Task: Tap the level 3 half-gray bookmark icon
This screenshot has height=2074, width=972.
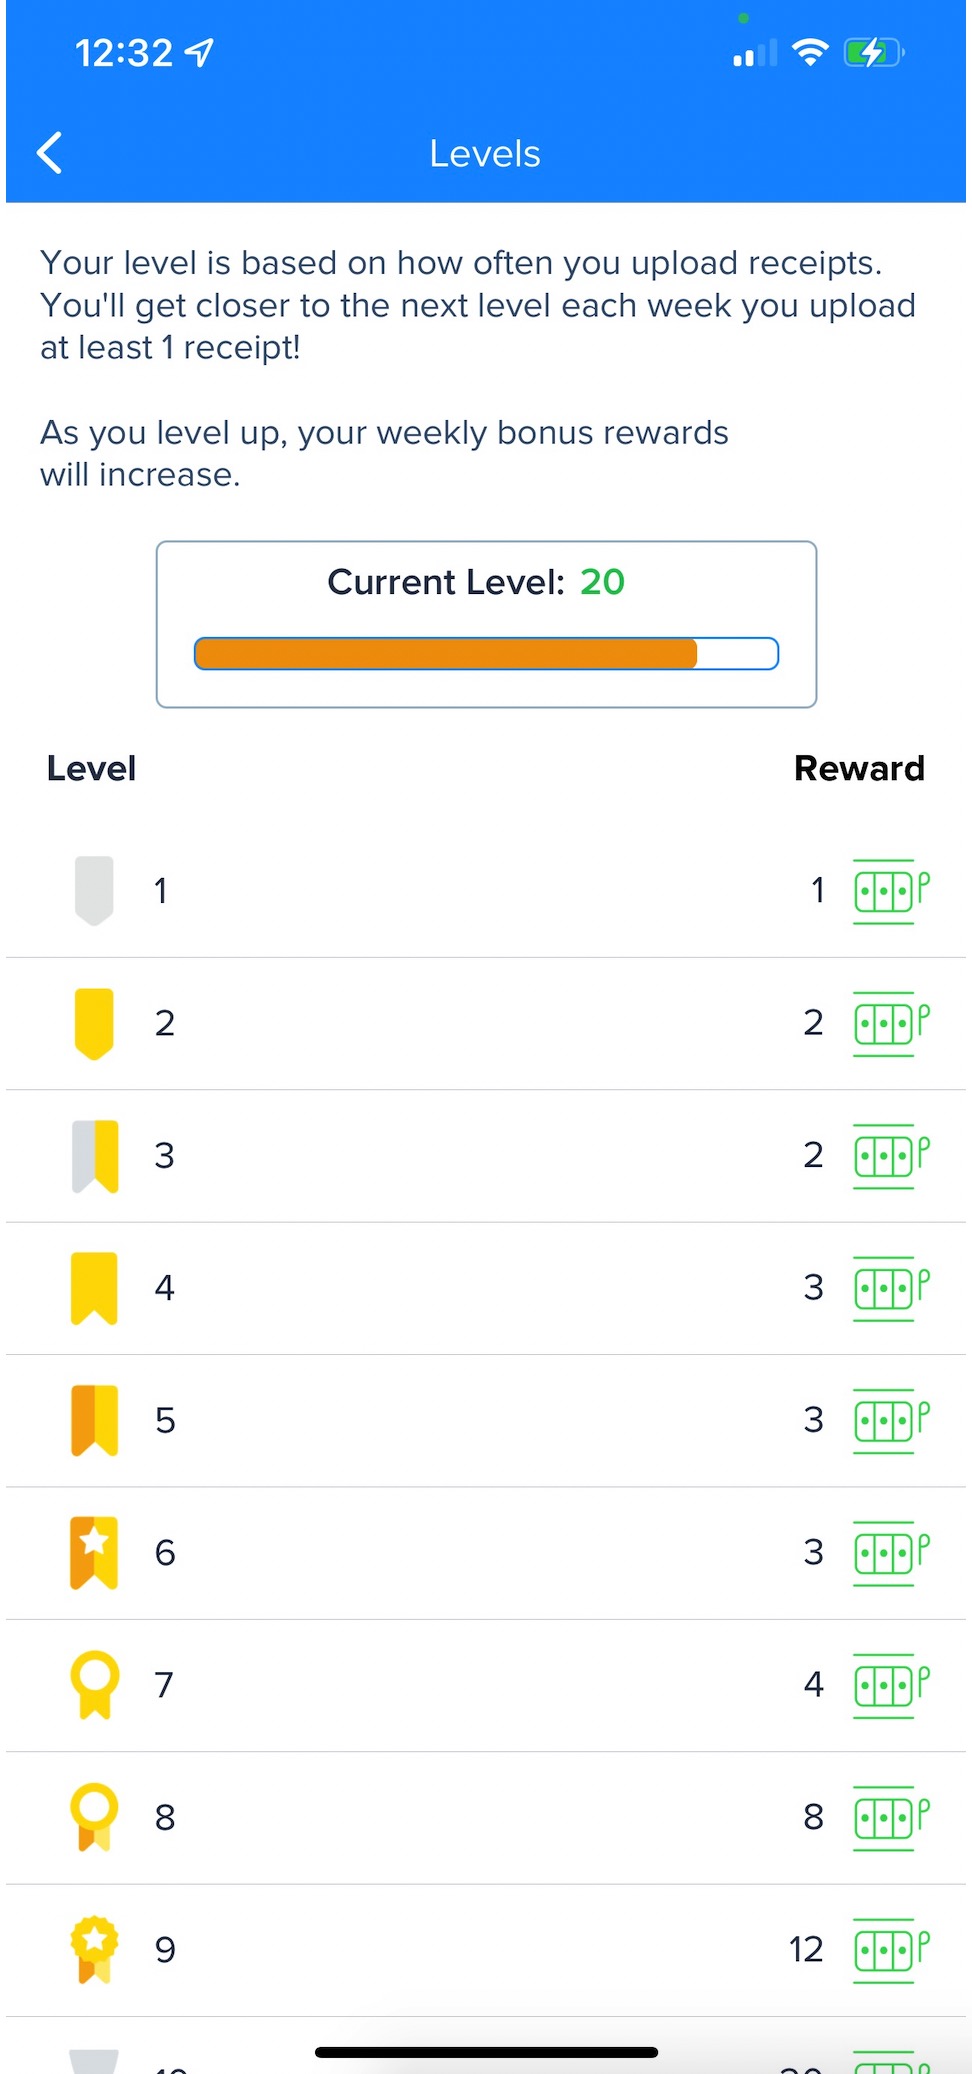Action: click(95, 1156)
